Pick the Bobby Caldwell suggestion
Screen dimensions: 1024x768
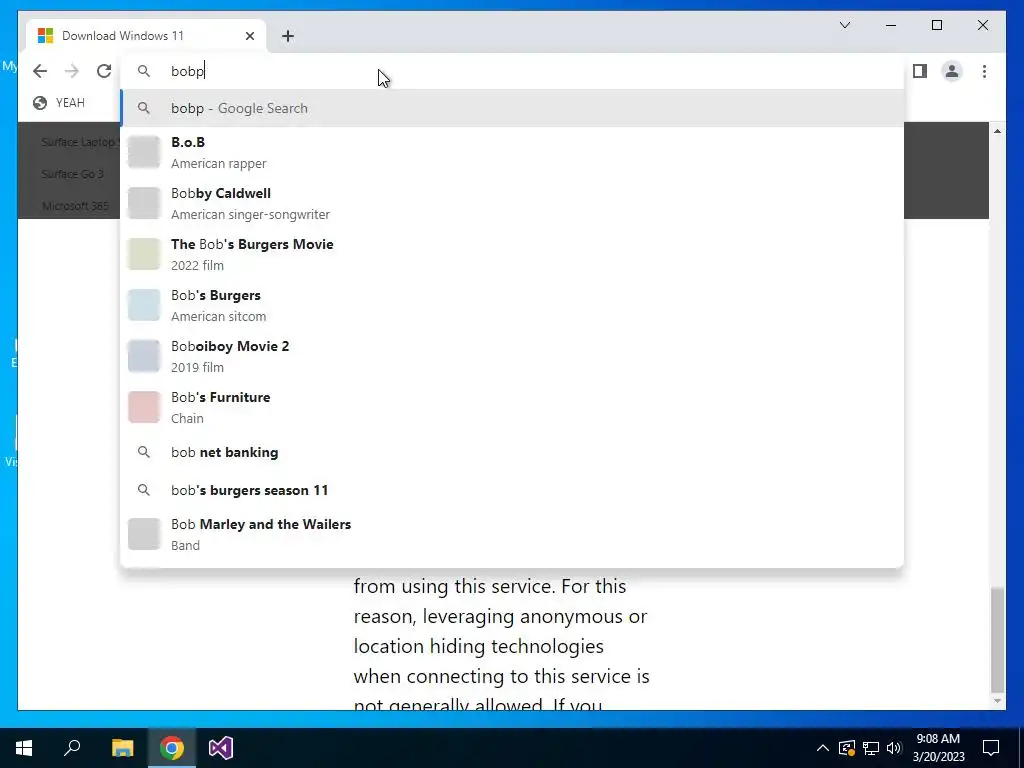[x=513, y=203]
